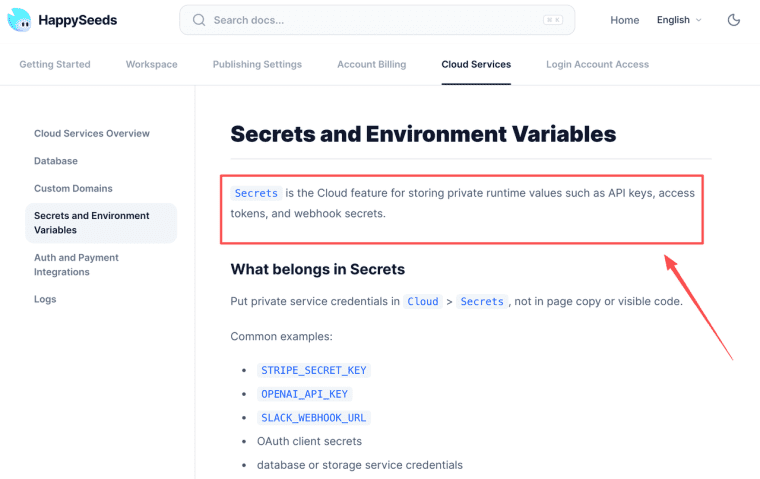Viewport: 760px width, 479px height.
Task: Click the search magnifier icon
Action: [199, 20]
